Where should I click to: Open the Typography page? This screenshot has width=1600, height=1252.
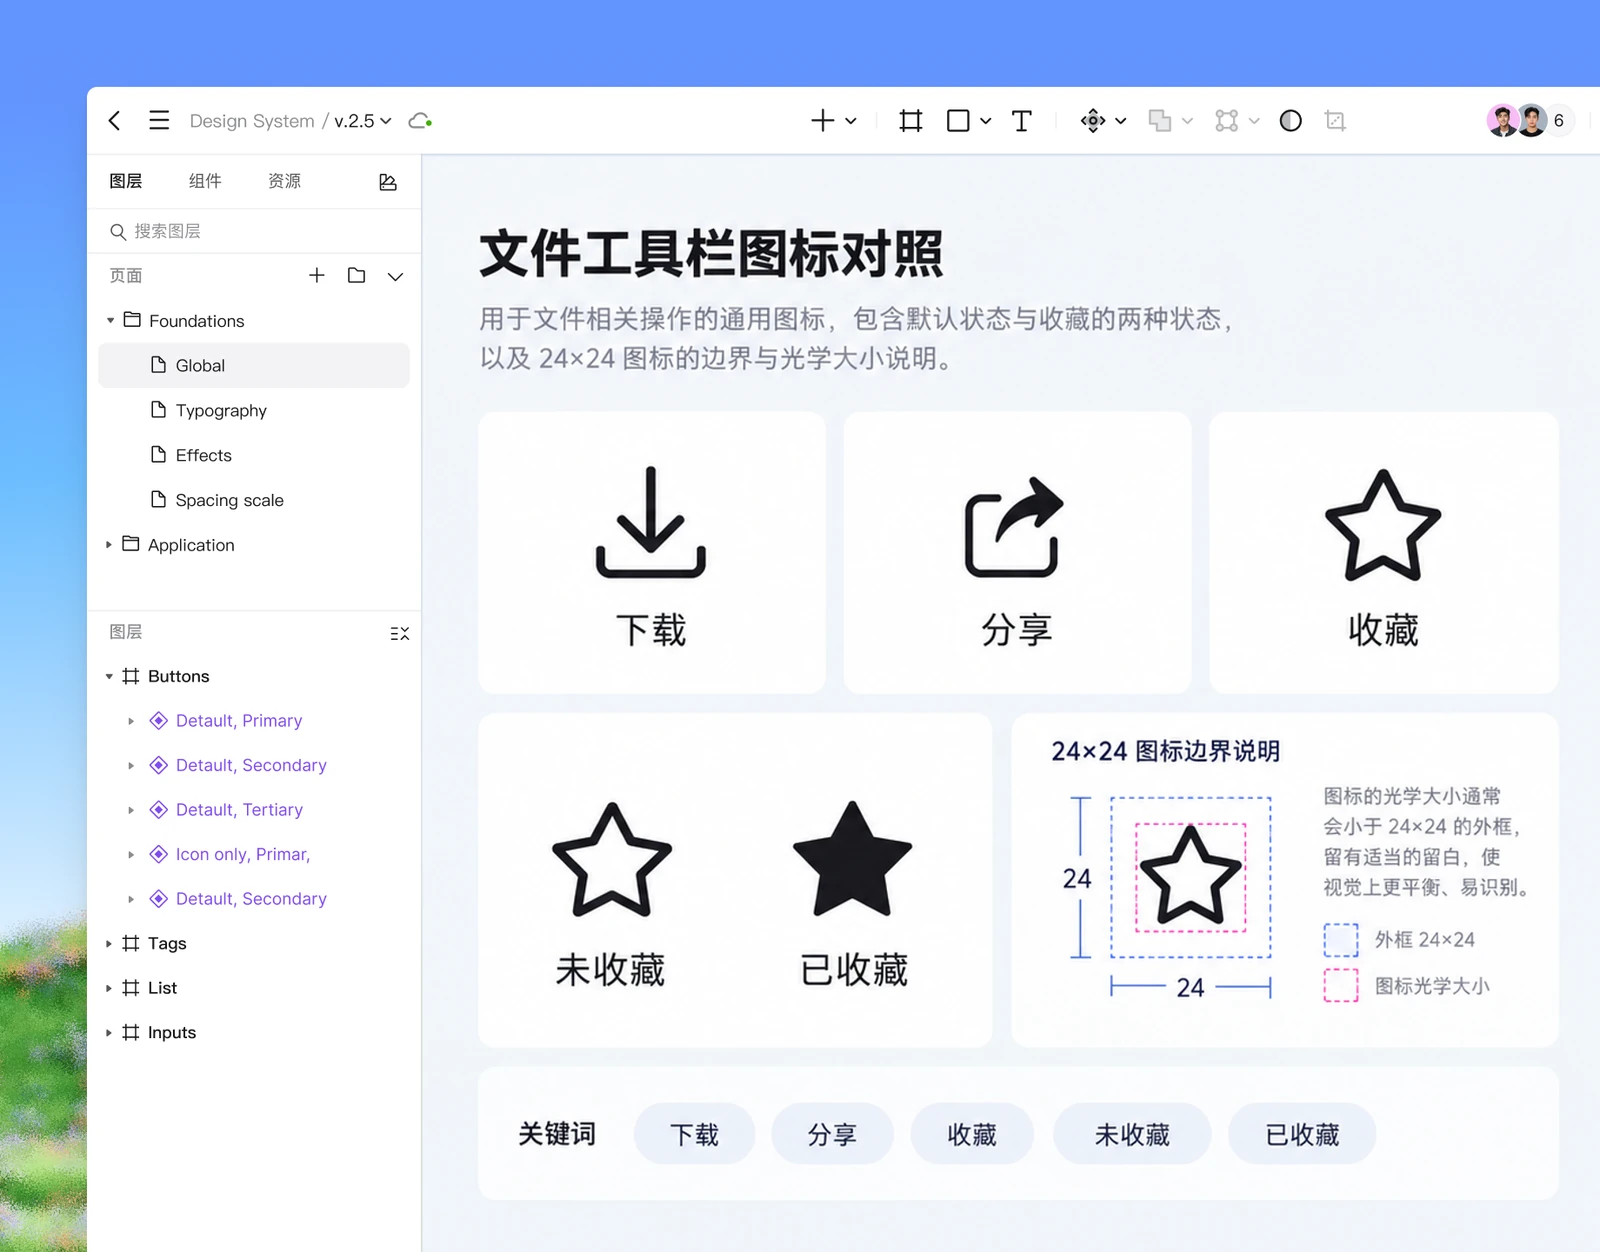point(254,410)
